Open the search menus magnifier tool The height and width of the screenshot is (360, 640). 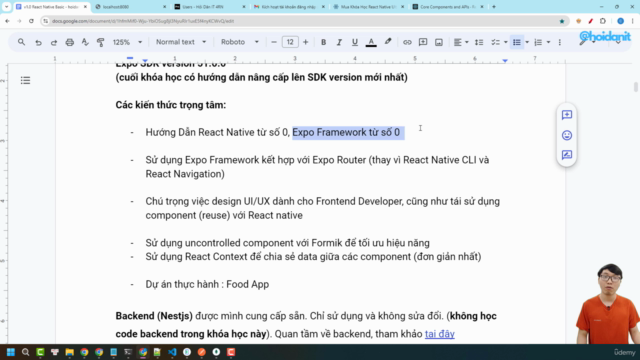click(x=21, y=42)
